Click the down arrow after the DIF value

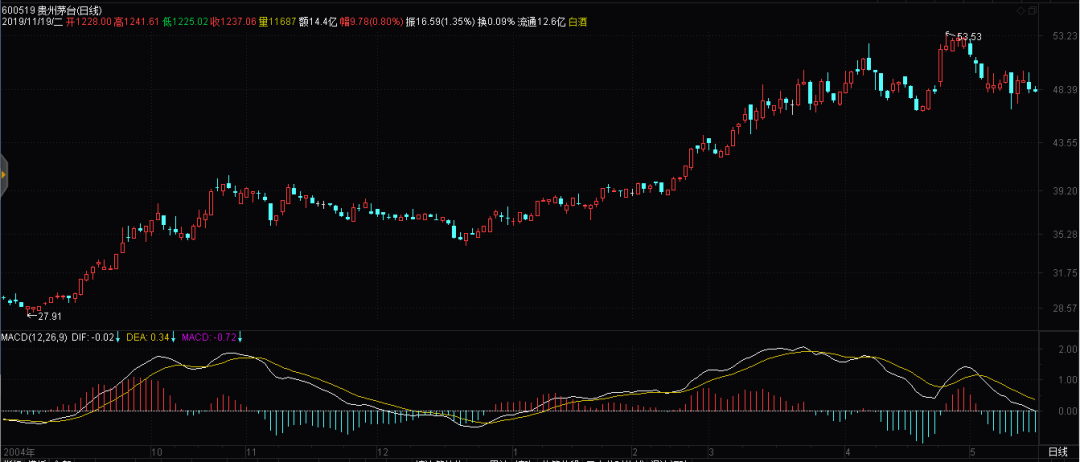click(x=118, y=337)
